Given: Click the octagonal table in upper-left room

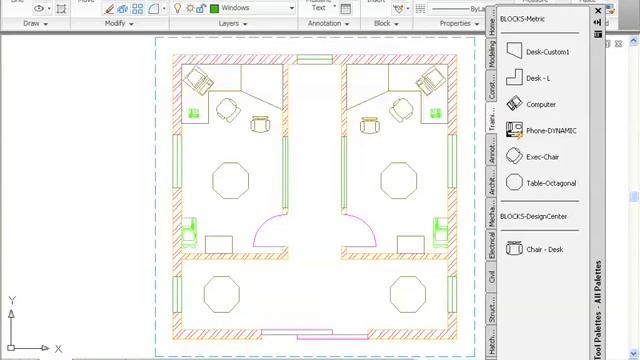Looking at the screenshot, I should click(x=230, y=180).
